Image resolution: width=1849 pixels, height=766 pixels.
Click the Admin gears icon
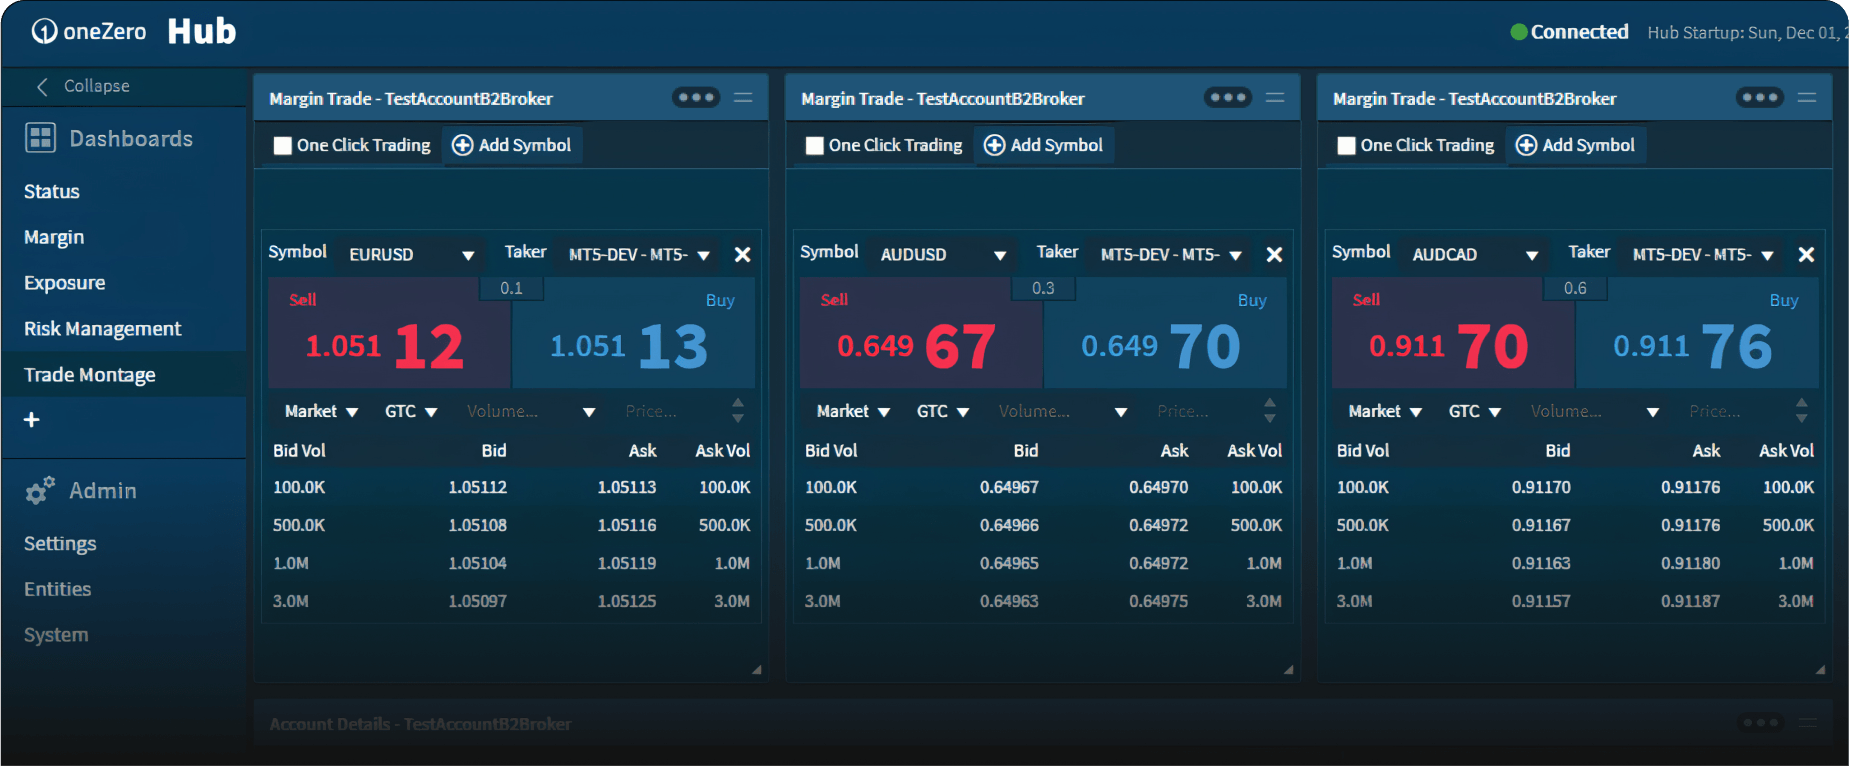coord(40,491)
